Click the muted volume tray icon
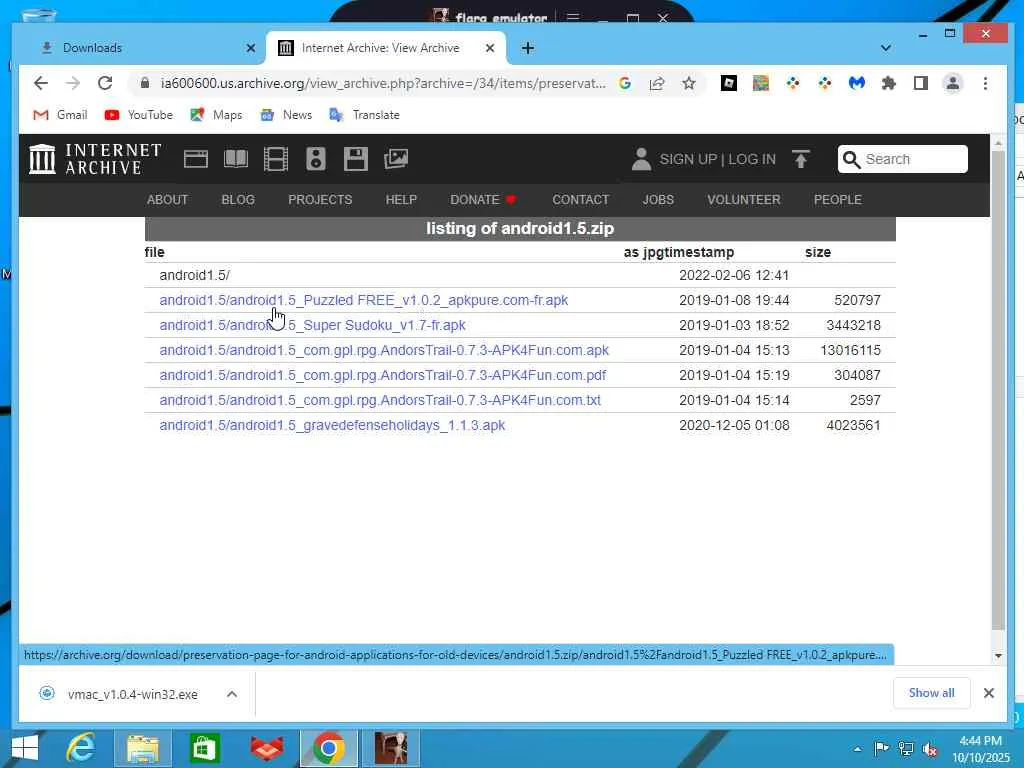 930,749
